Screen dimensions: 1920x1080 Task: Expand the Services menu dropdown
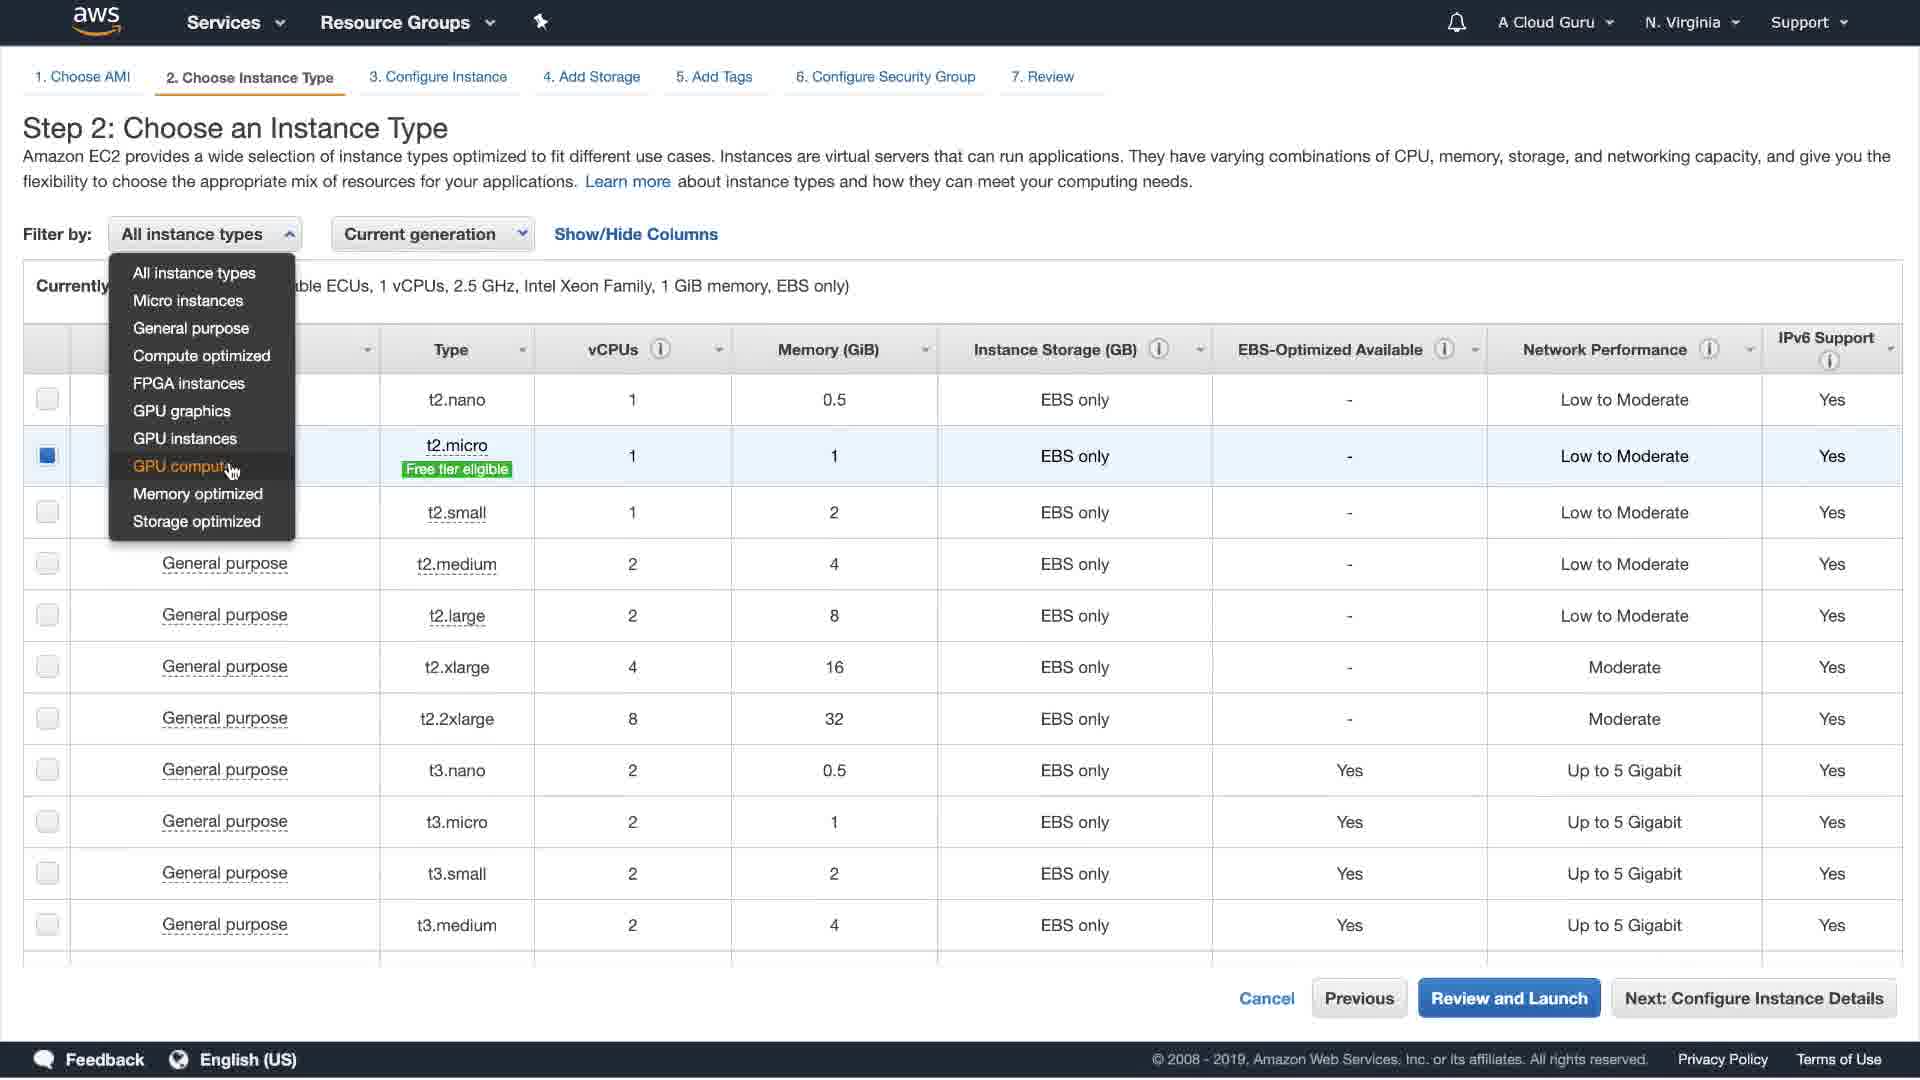pyautogui.click(x=235, y=22)
